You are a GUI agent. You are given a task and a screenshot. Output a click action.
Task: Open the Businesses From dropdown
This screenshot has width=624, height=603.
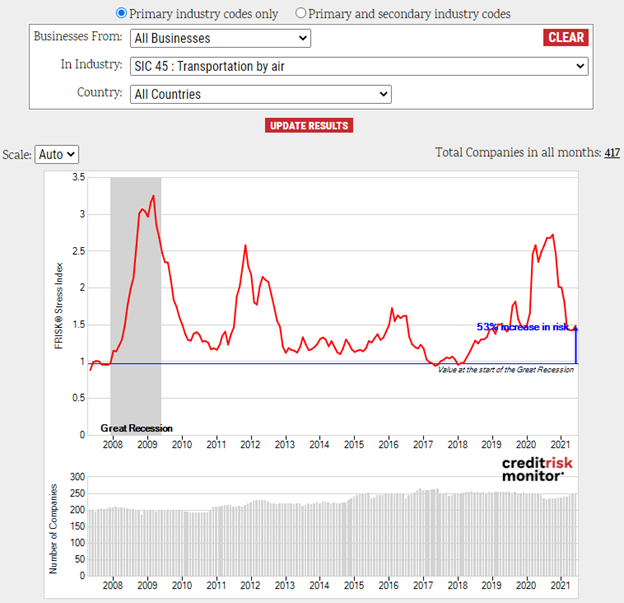(x=220, y=38)
